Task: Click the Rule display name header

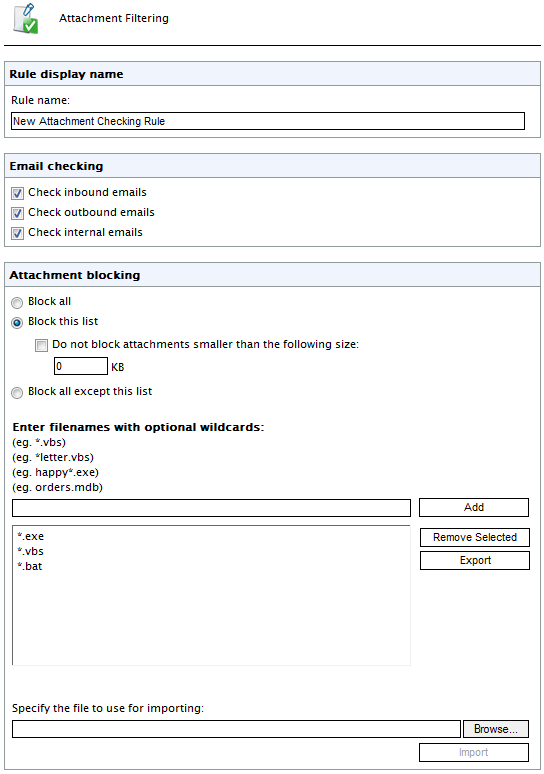Action: tap(272, 74)
